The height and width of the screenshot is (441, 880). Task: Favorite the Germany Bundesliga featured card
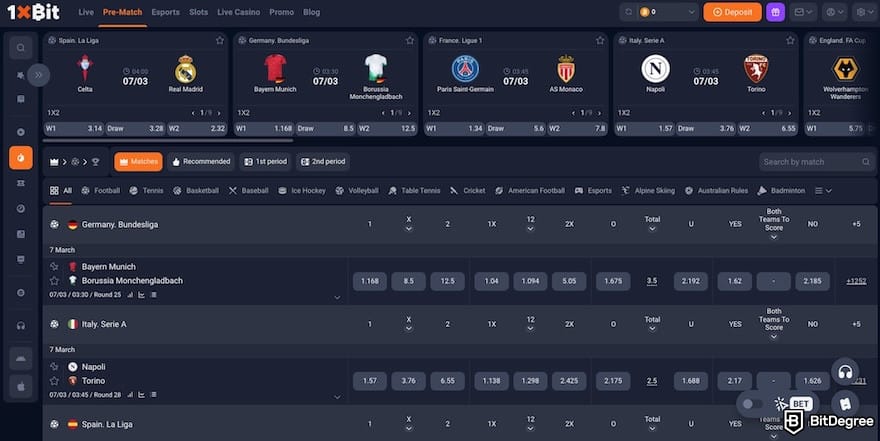[410, 40]
